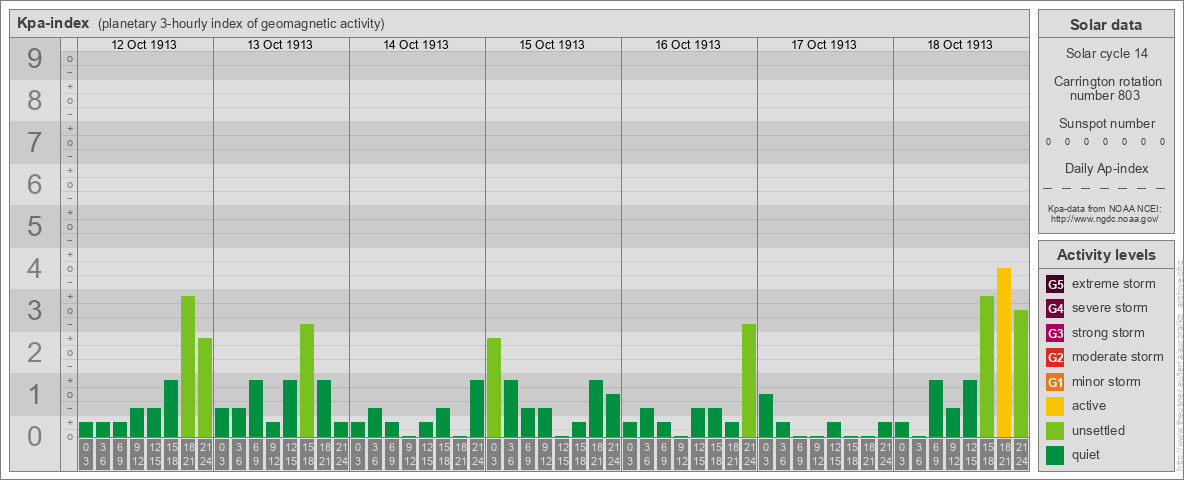The image size is (1184, 480).
Task: Click the 13 Oct 1913 date header
Action: click(280, 45)
